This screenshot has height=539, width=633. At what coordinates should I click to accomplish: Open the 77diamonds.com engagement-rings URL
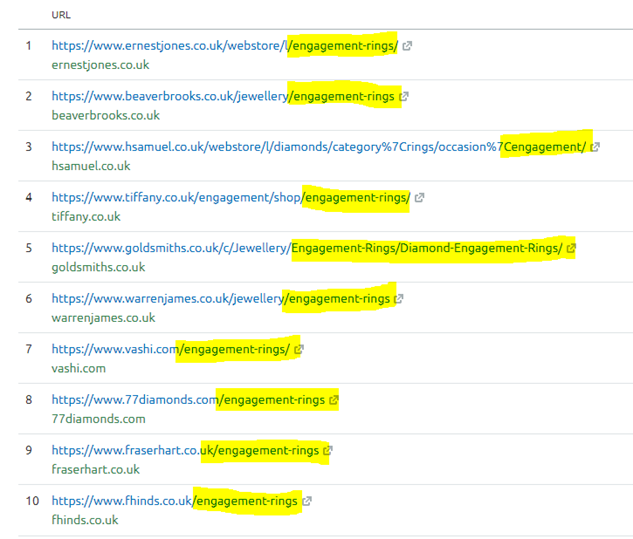[188, 400]
